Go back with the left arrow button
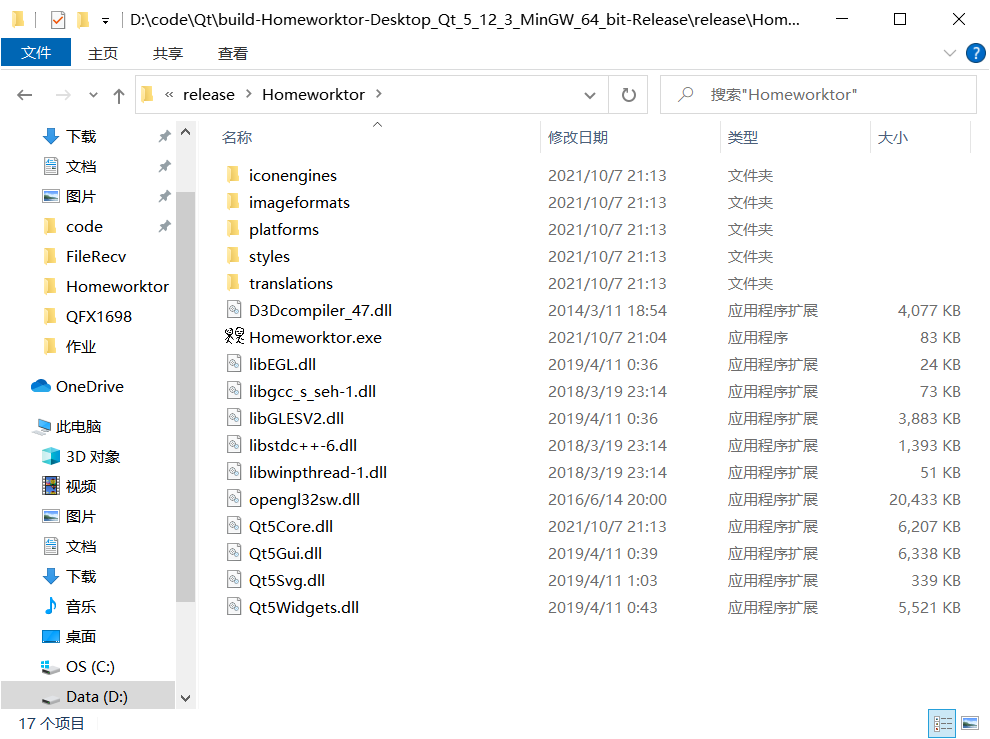The height and width of the screenshot is (739, 990). (x=25, y=95)
